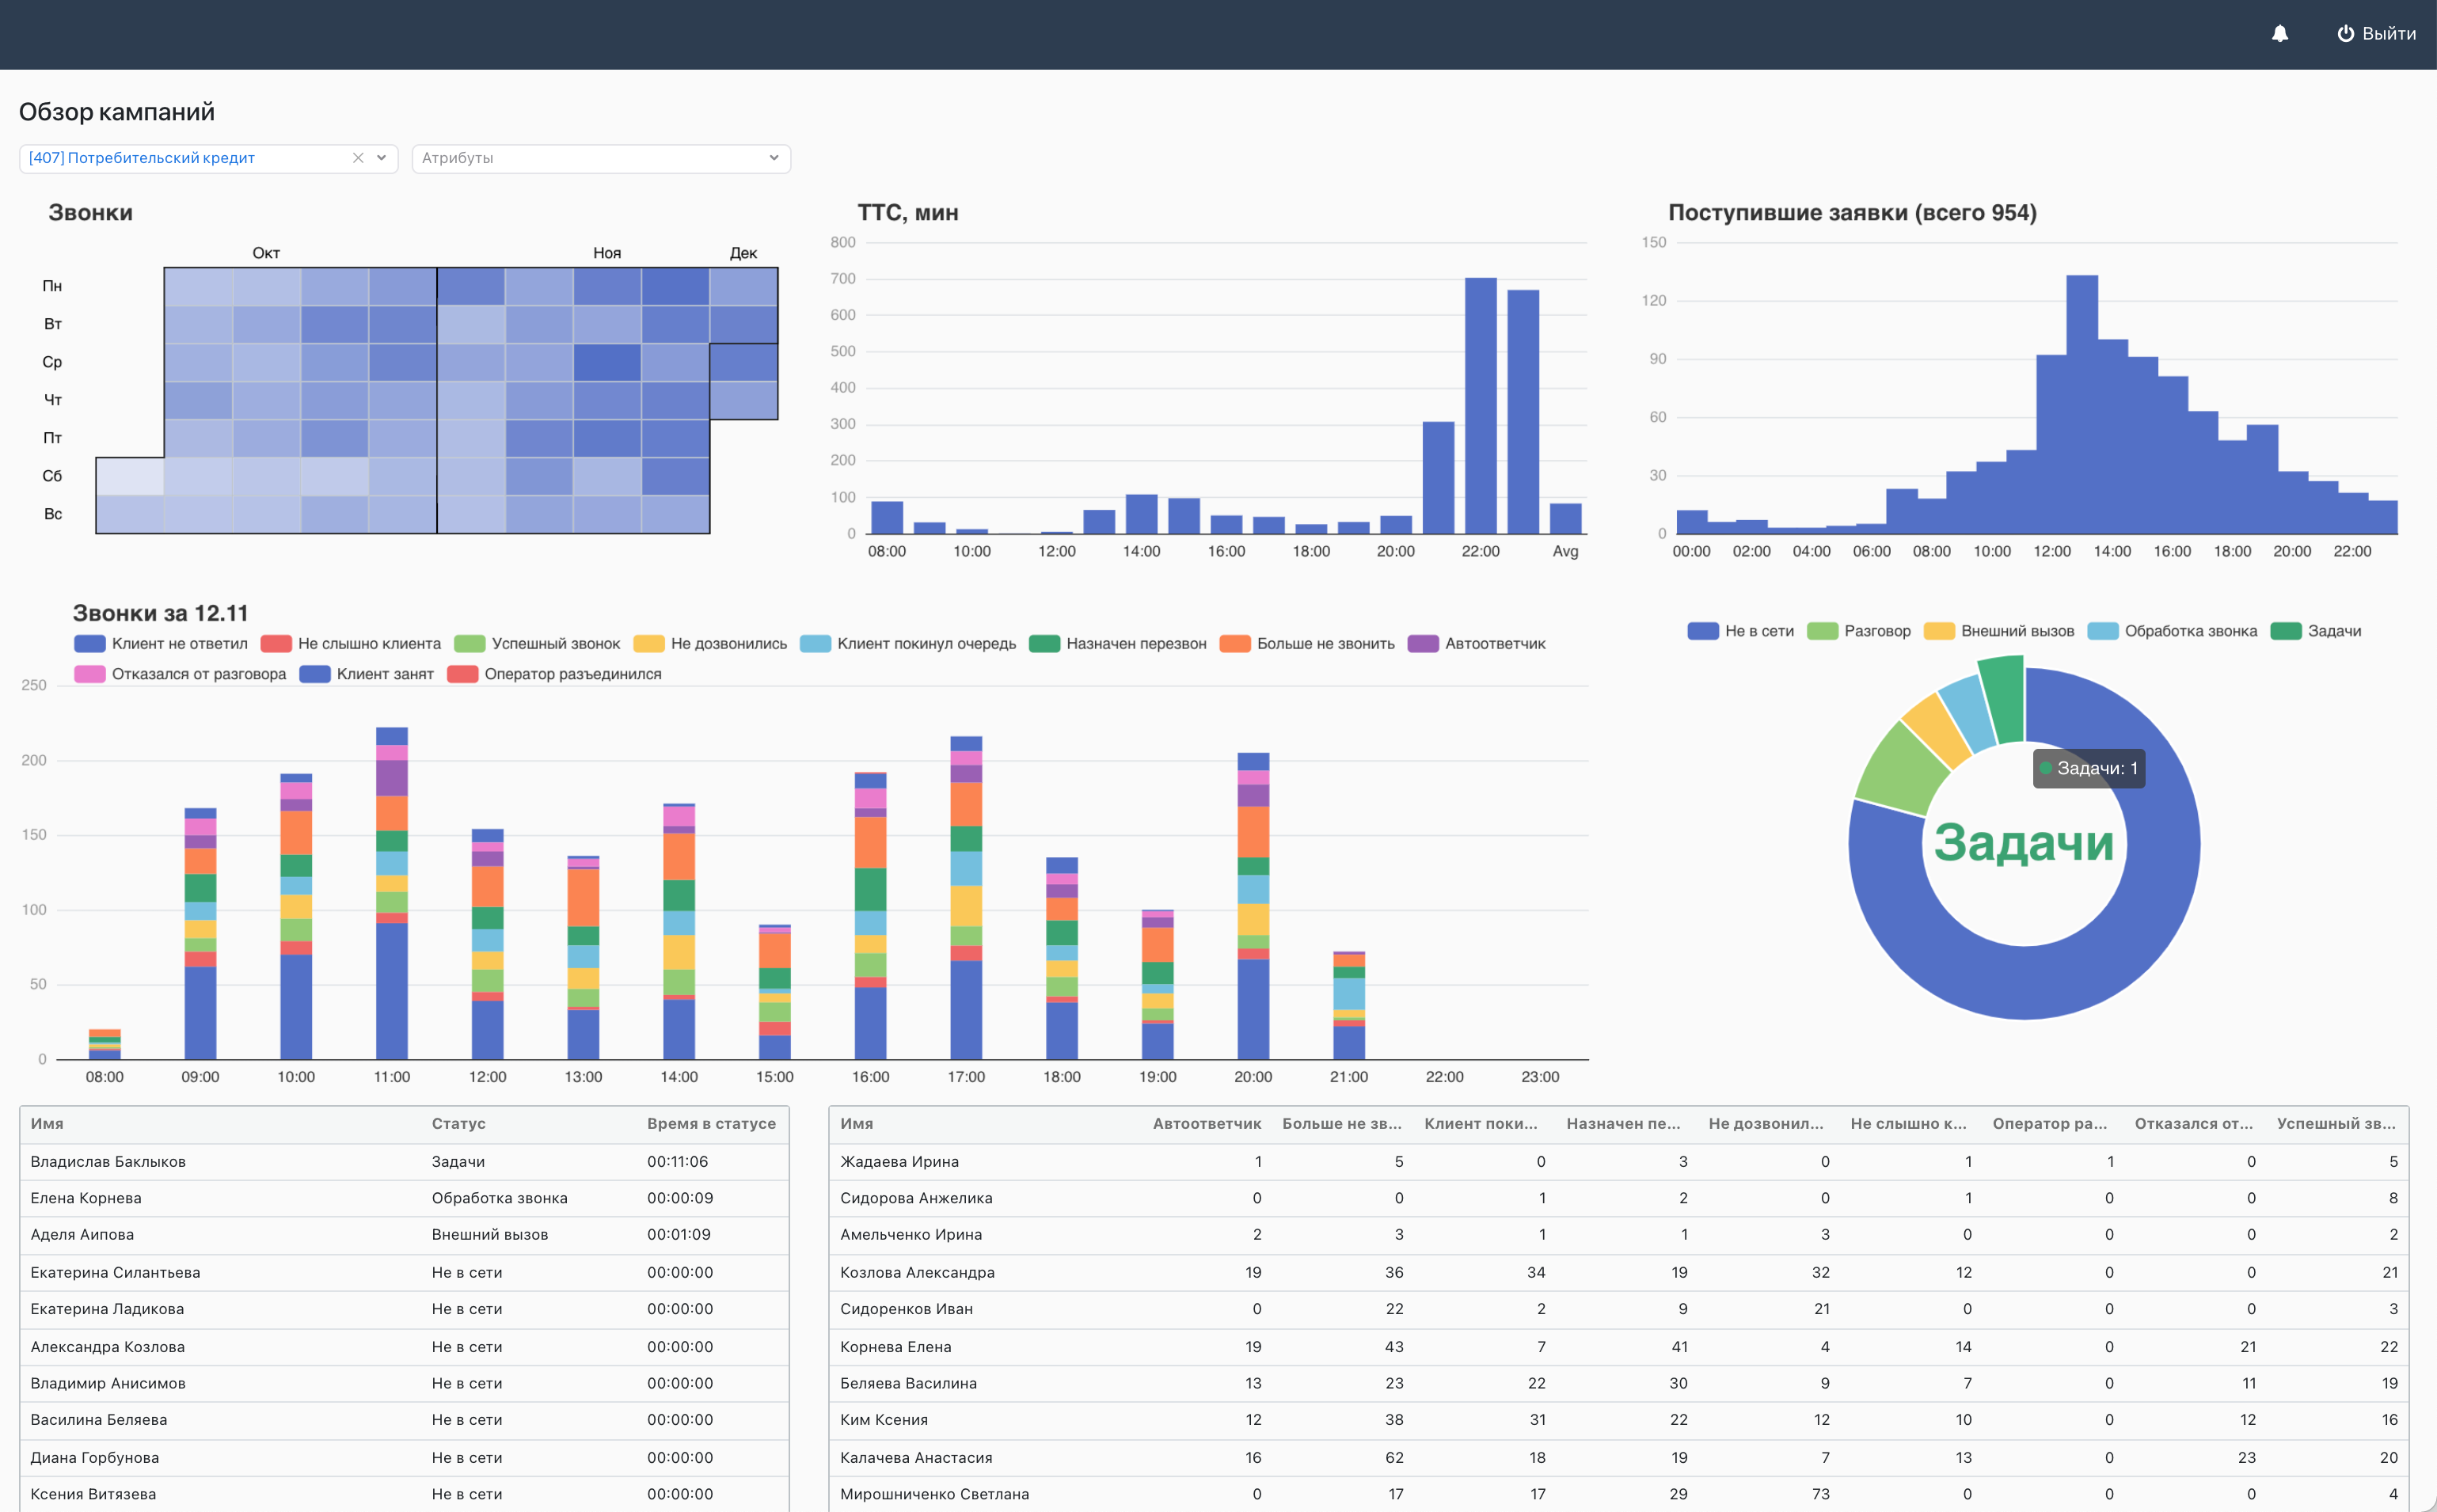Toggle the Назначен перезвон legend item
This screenshot has width=2437, height=1512.
coord(1118,644)
